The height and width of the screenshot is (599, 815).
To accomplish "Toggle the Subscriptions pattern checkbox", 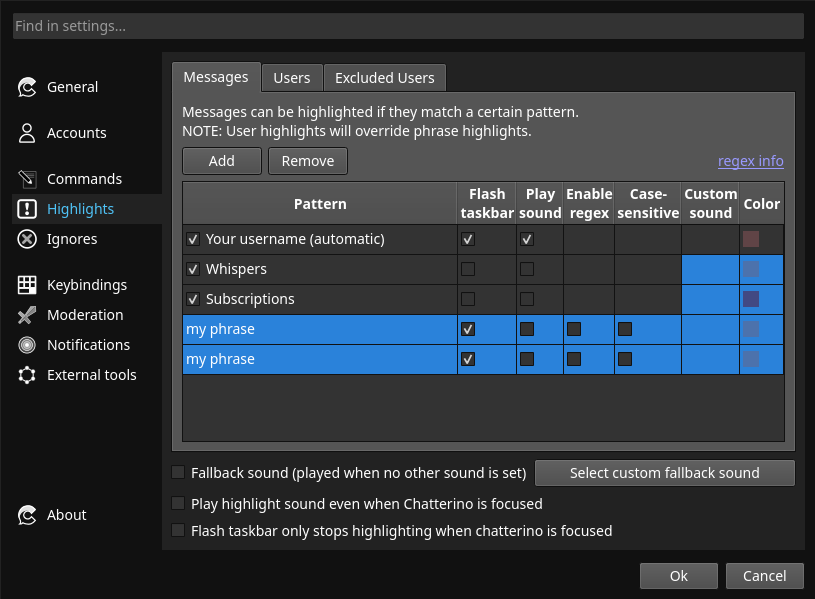I will click(193, 300).
